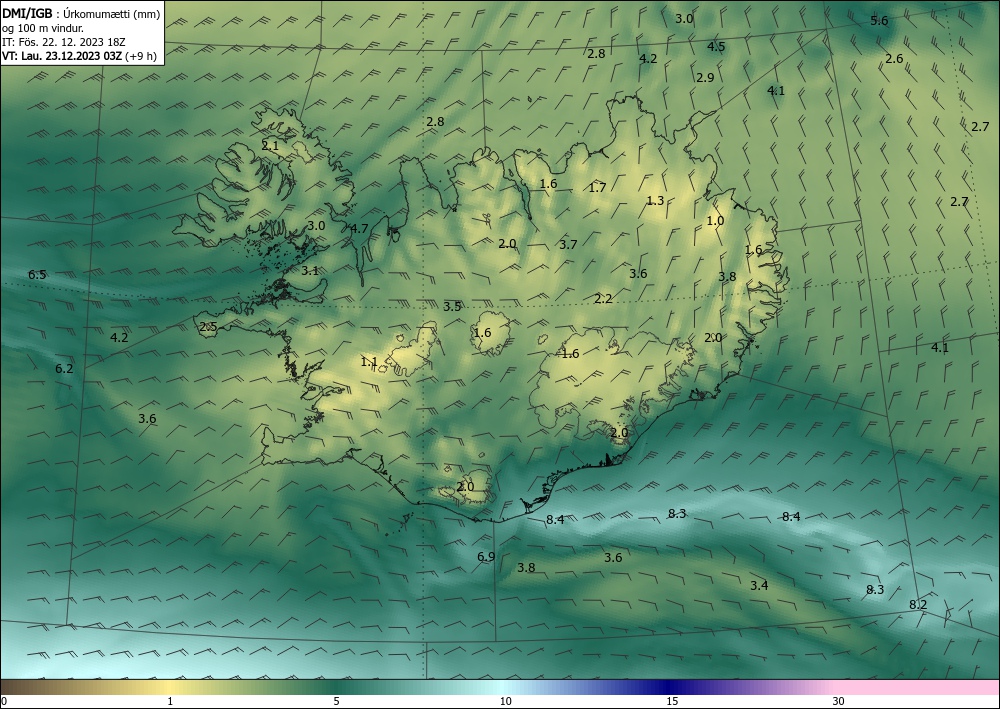
Task: Click the '15' label on the color scale
Action: [x=672, y=701]
